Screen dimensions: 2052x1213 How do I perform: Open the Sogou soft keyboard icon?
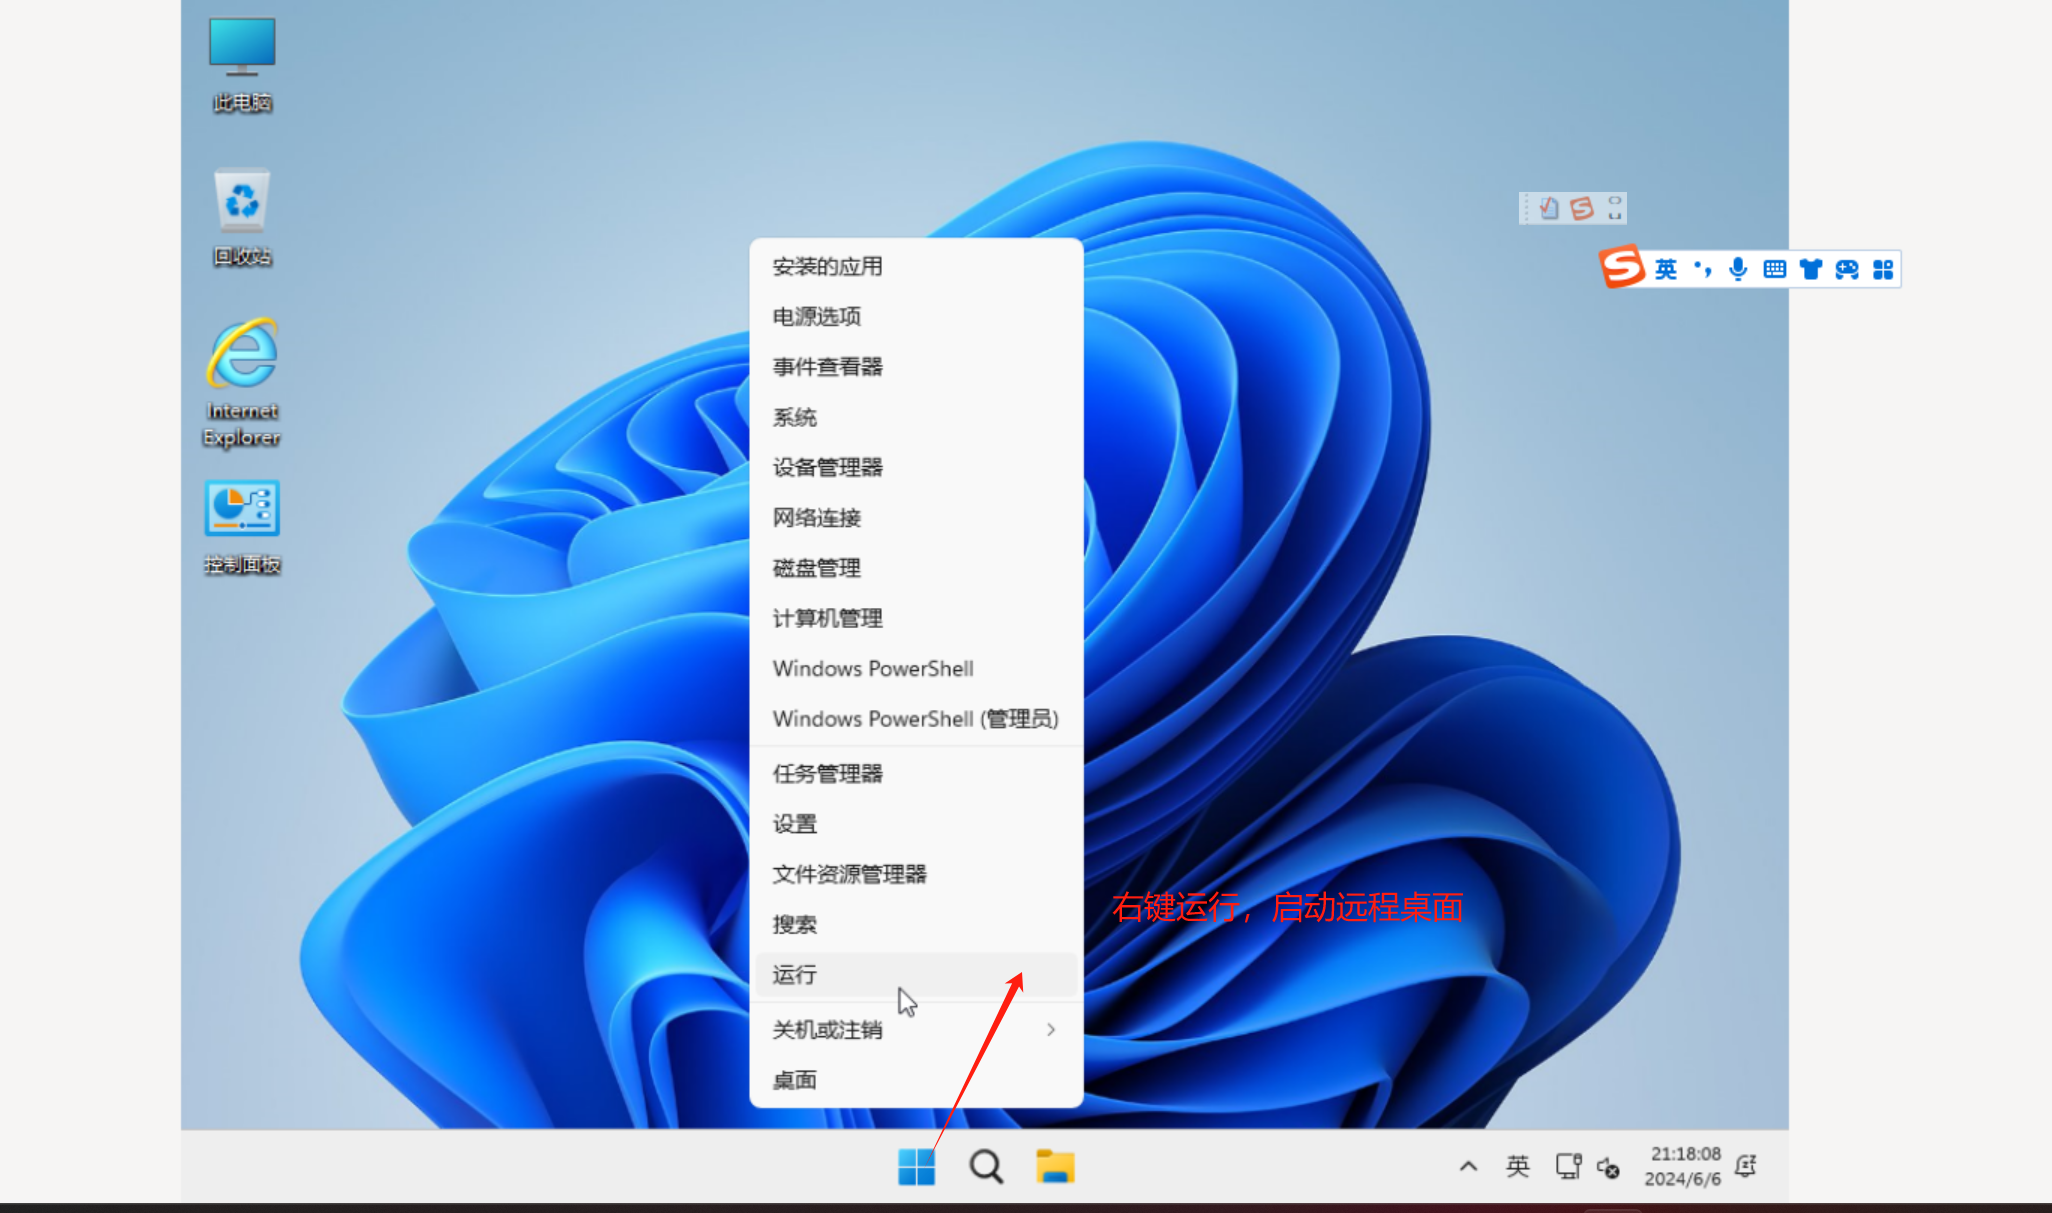[x=1774, y=269]
